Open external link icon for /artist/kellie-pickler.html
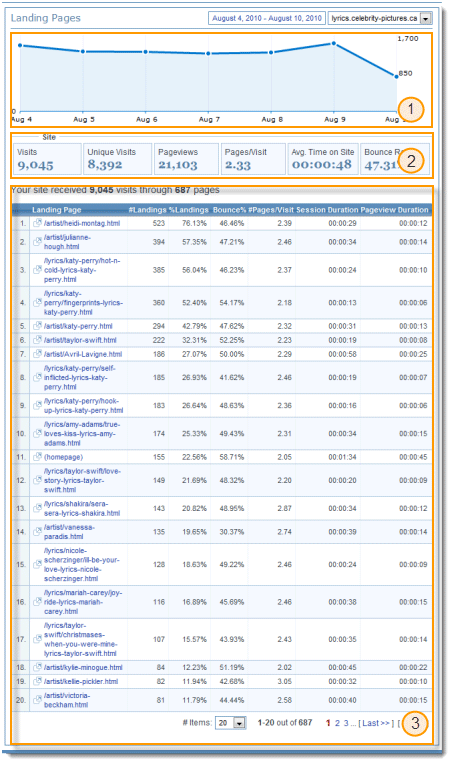The image size is (454, 765). click(37, 682)
